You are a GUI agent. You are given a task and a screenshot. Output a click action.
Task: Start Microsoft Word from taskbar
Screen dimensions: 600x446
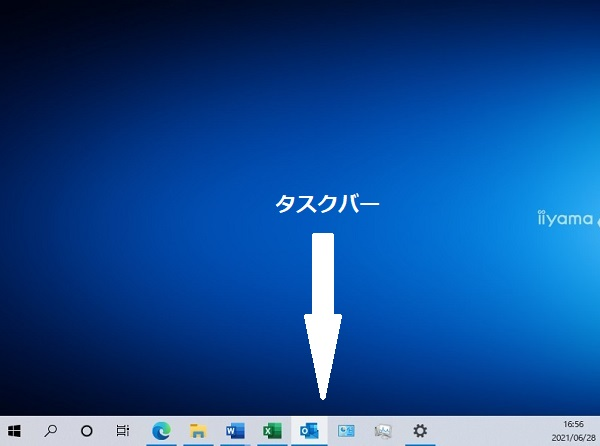tap(235, 431)
